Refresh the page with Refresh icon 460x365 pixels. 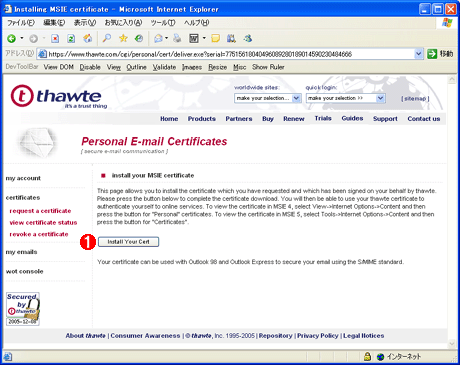click(71, 39)
